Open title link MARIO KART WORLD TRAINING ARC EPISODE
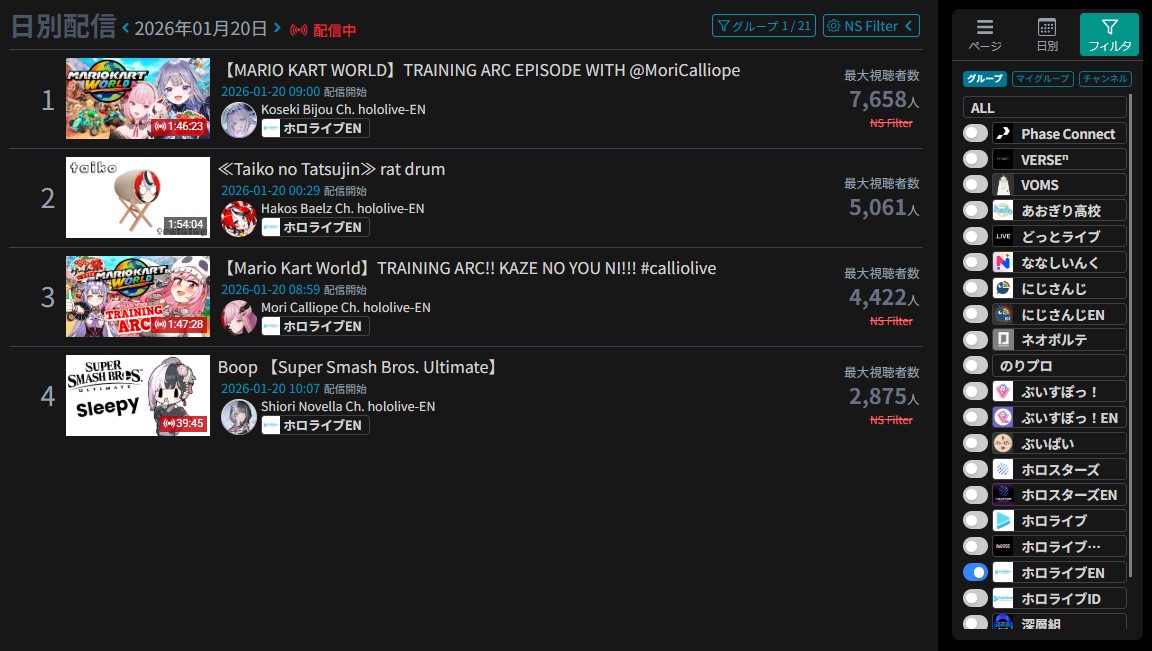This screenshot has width=1152, height=651. tap(480, 71)
